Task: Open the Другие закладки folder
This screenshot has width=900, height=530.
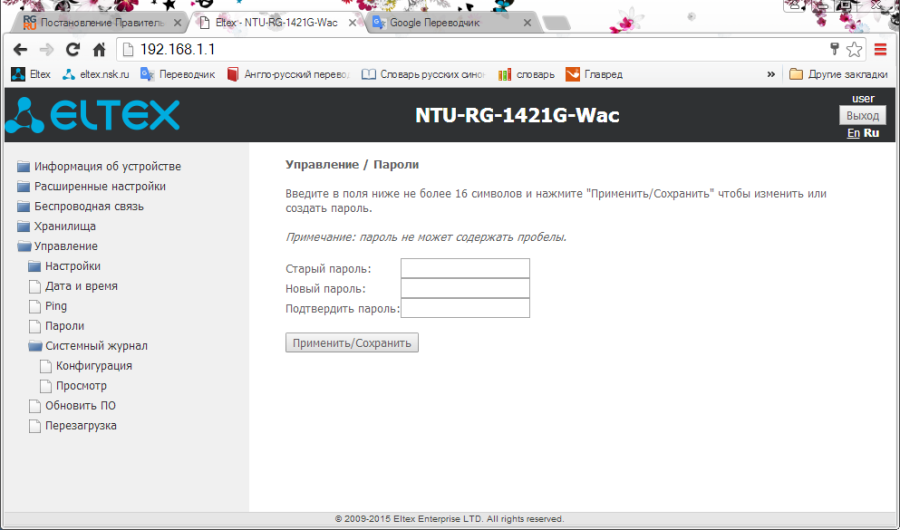Action: [x=838, y=74]
